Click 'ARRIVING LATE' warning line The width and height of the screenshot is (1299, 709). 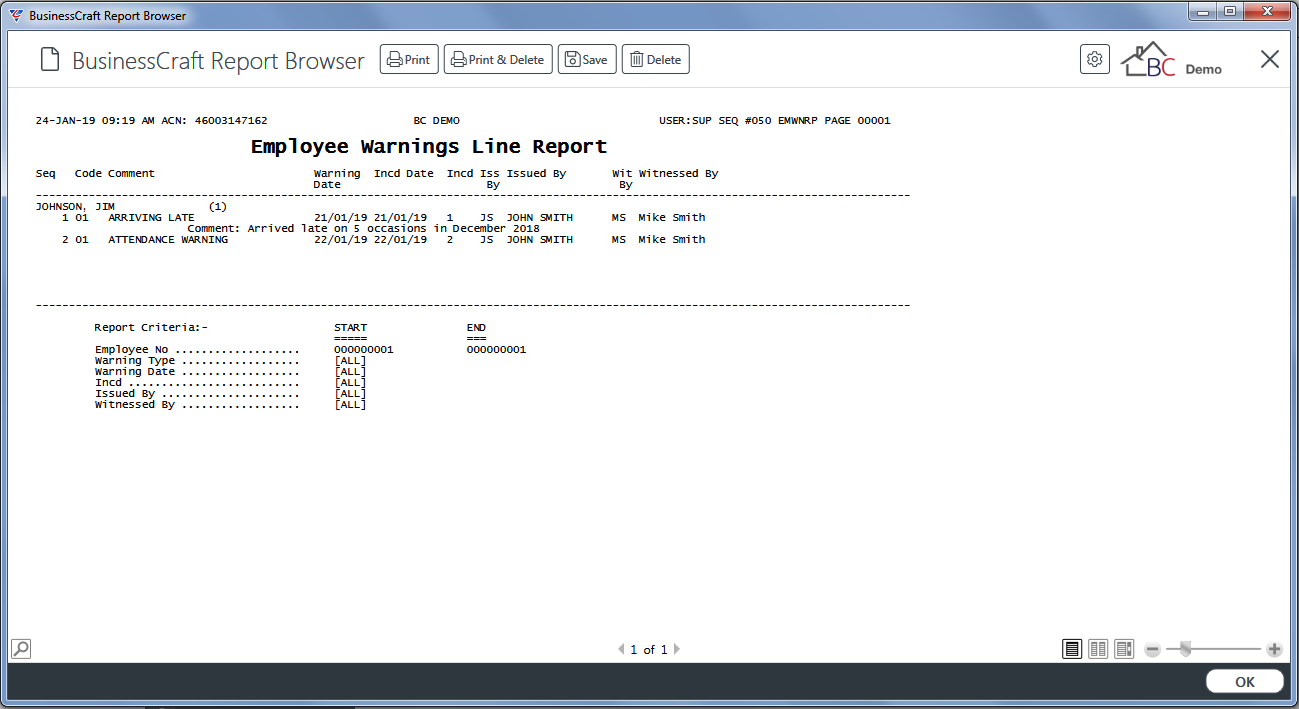click(151, 217)
